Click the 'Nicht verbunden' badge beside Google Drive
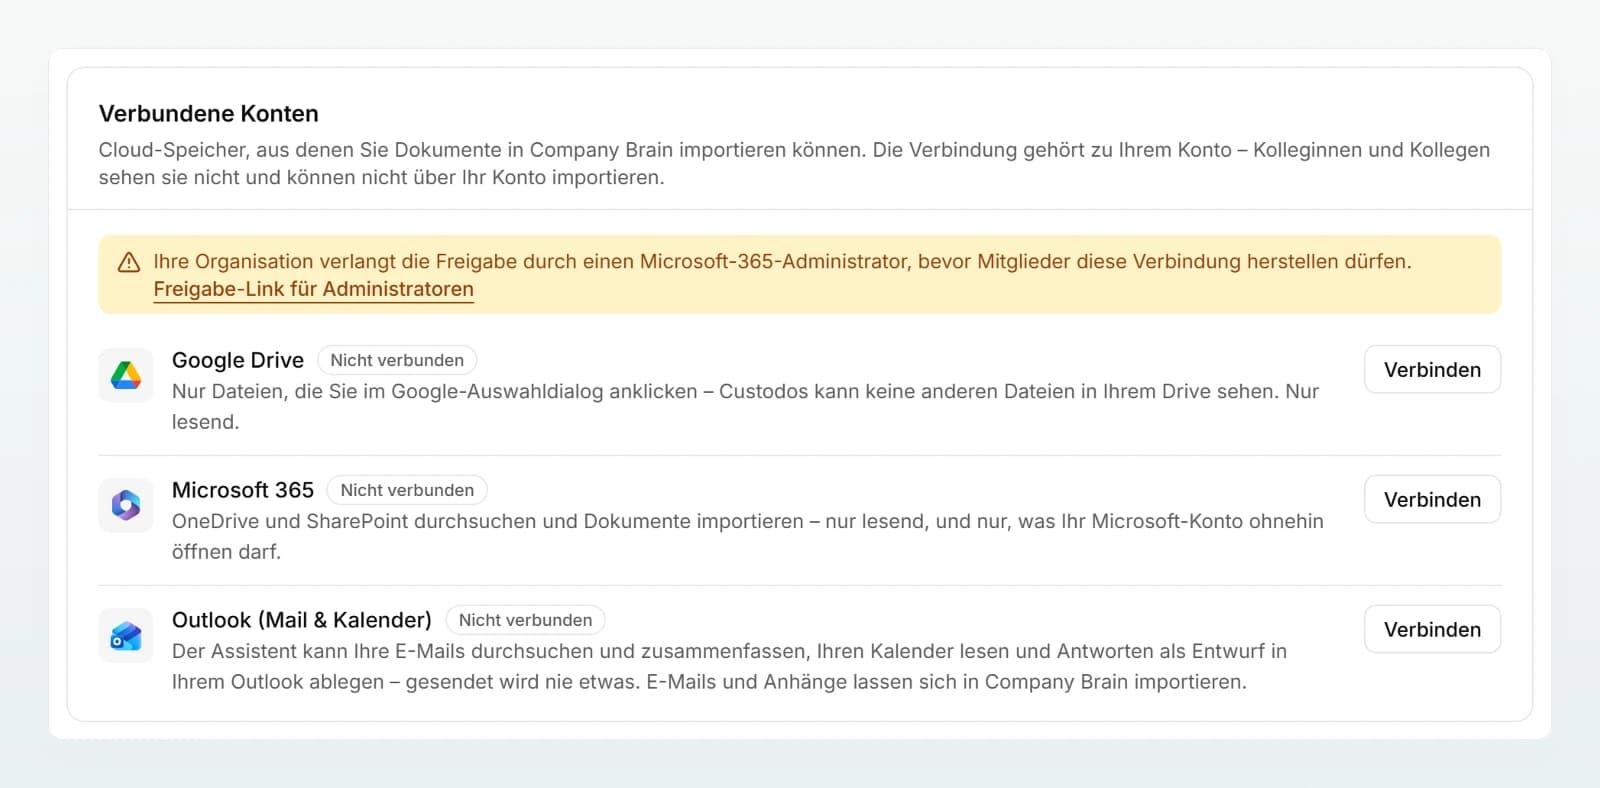 397,360
